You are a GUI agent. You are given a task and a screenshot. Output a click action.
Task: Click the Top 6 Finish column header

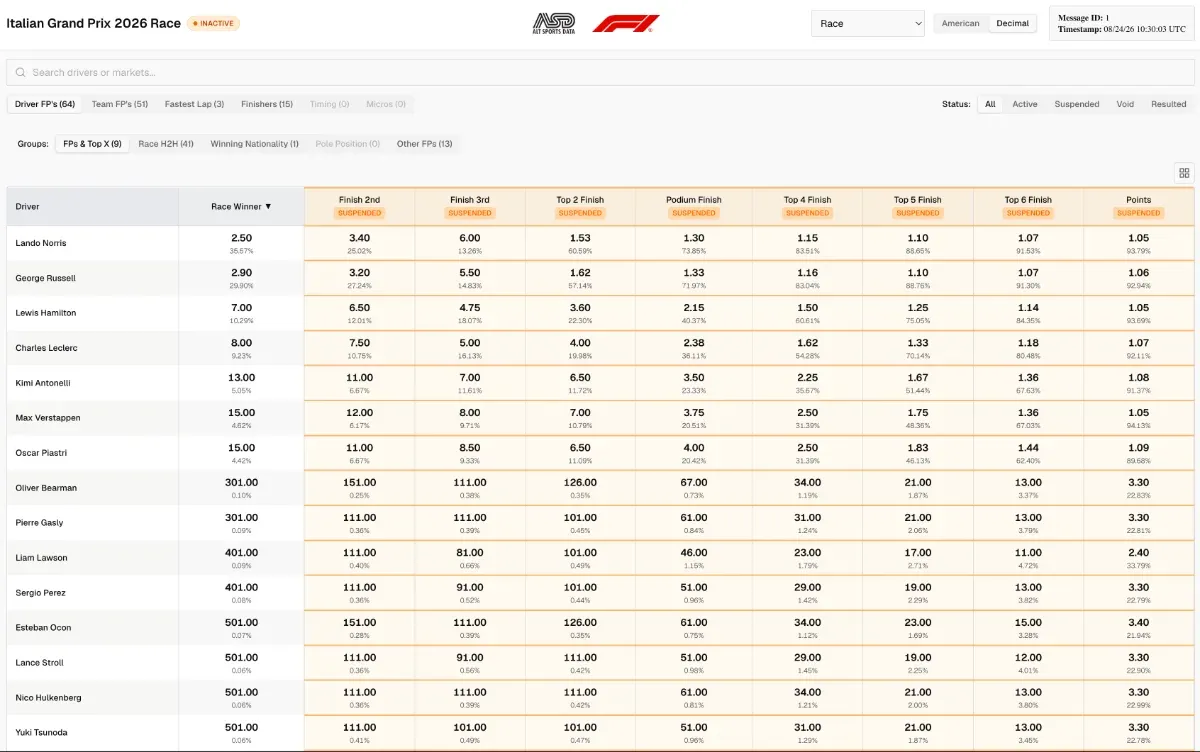tap(1028, 206)
